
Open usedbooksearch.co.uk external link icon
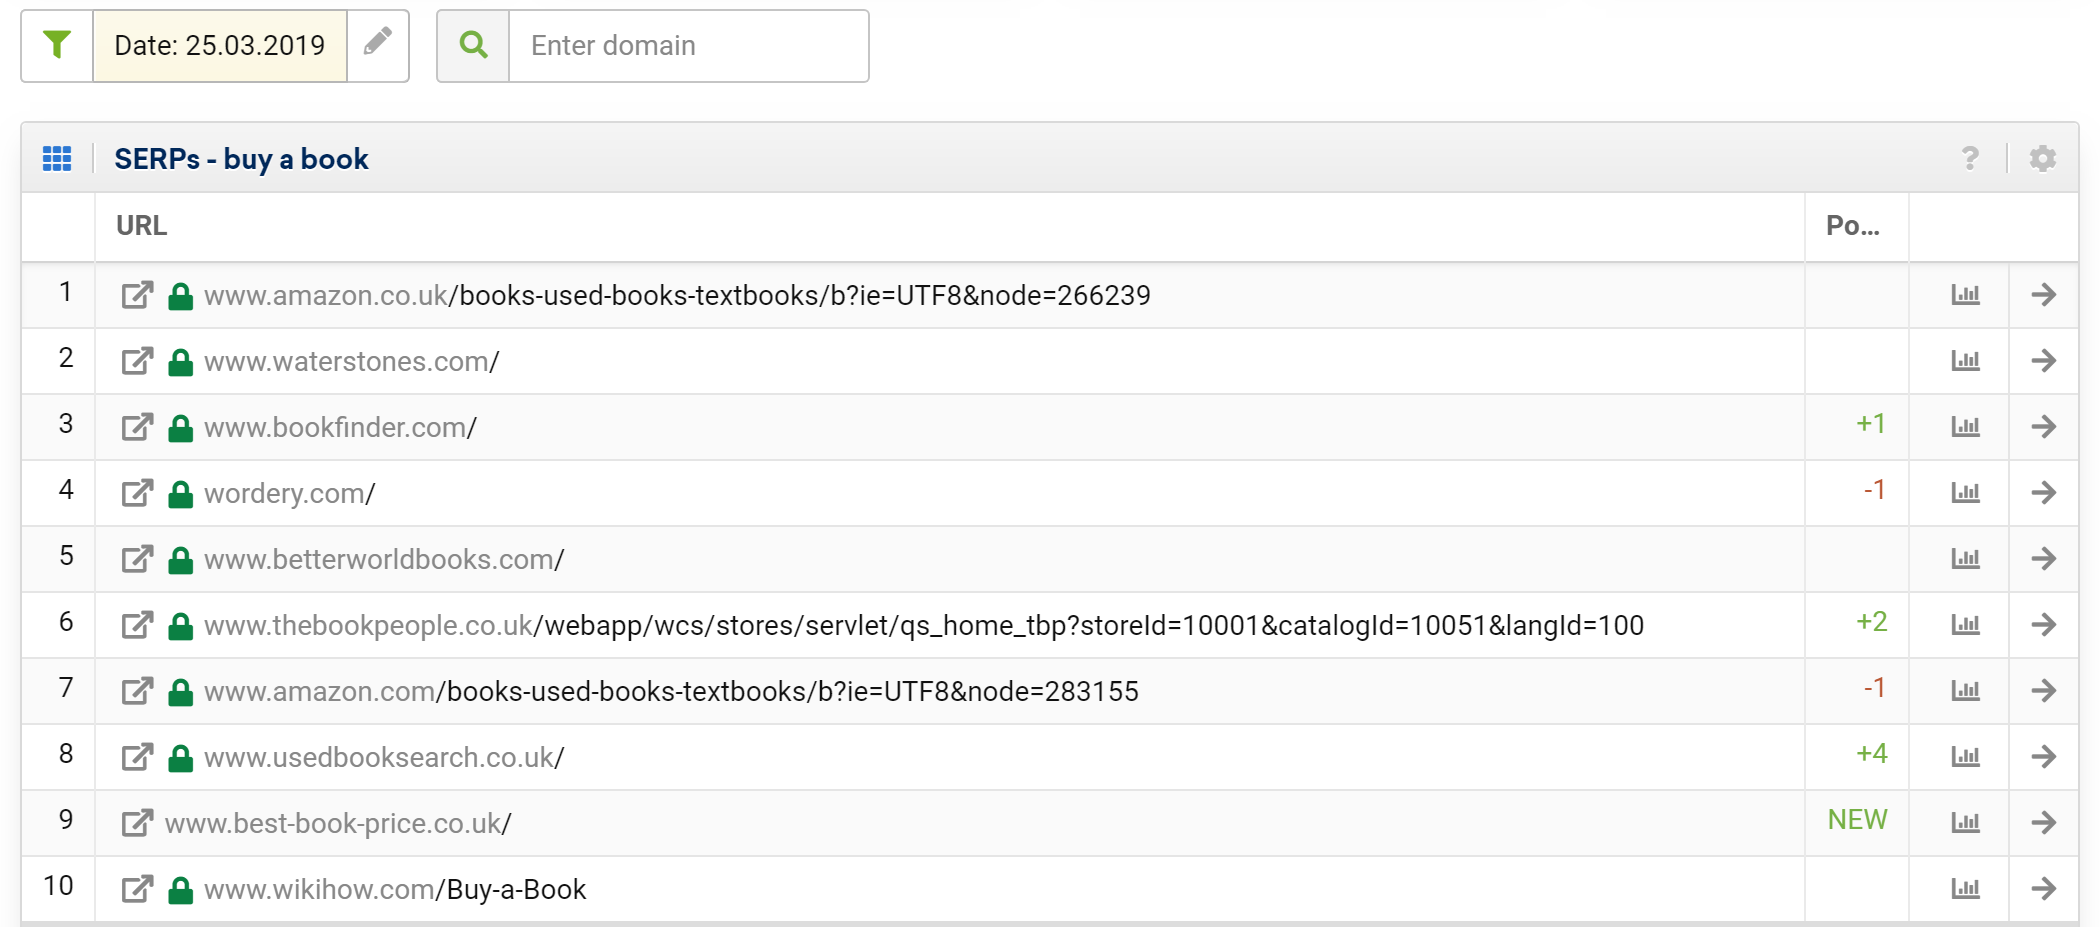point(137,757)
